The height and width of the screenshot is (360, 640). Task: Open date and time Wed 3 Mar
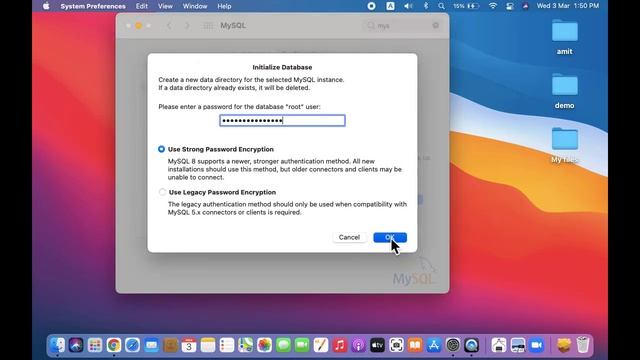click(568, 6)
